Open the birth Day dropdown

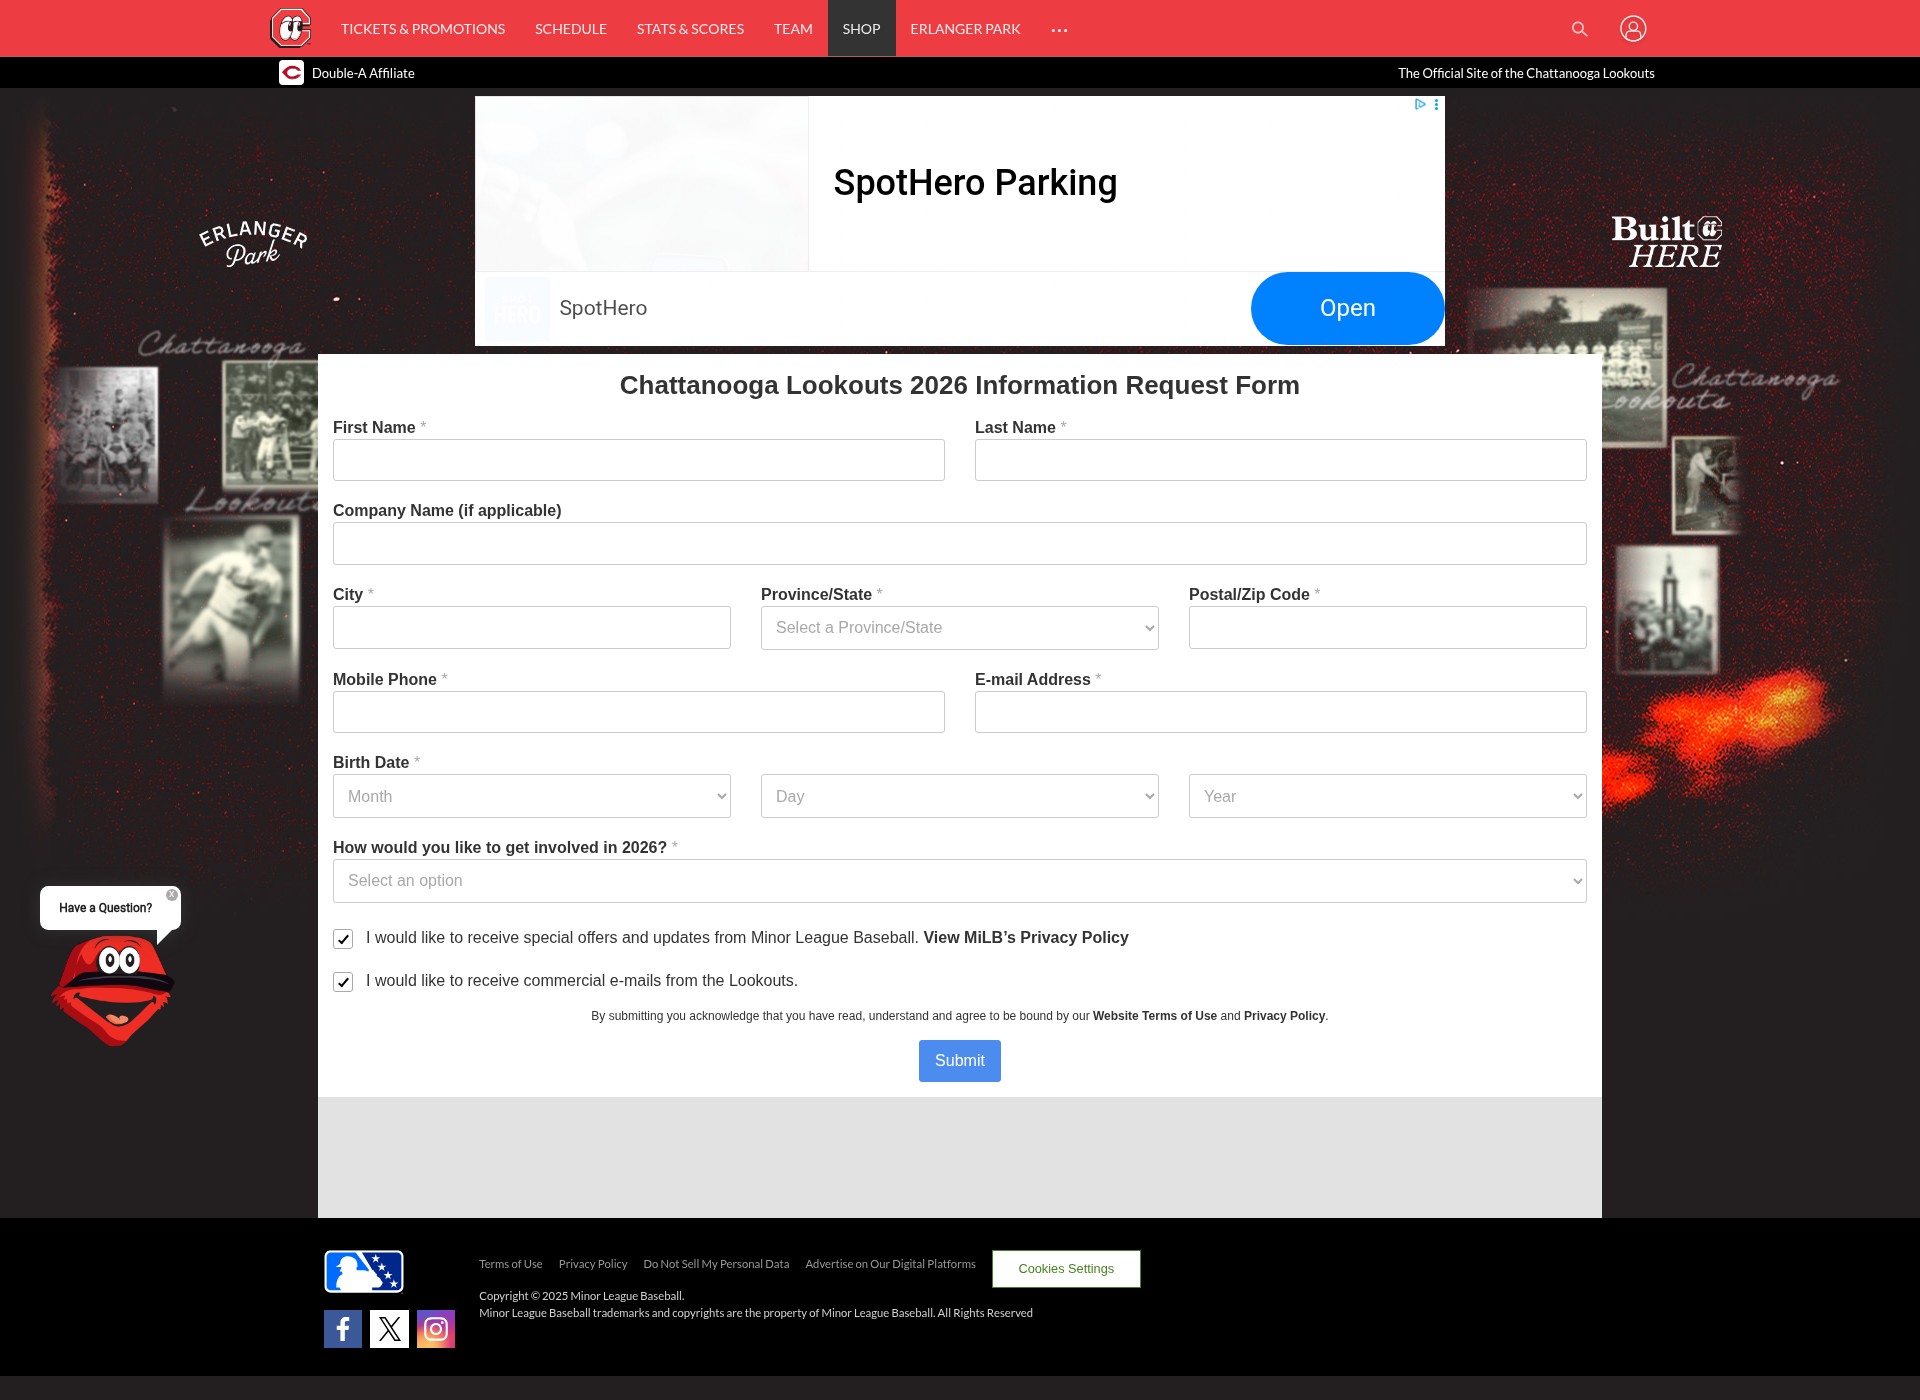pyautogui.click(x=960, y=796)
